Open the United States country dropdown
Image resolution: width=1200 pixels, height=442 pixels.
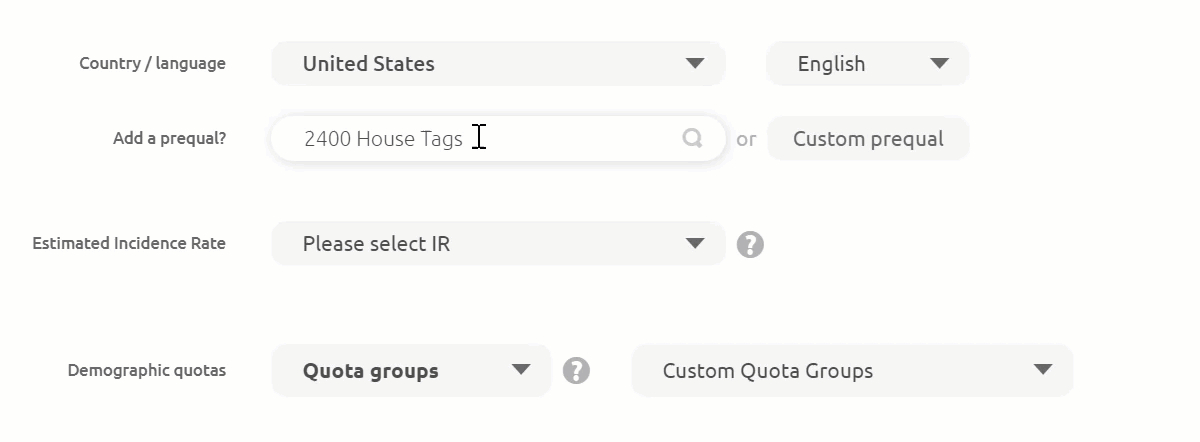click(x=498, y=63)
